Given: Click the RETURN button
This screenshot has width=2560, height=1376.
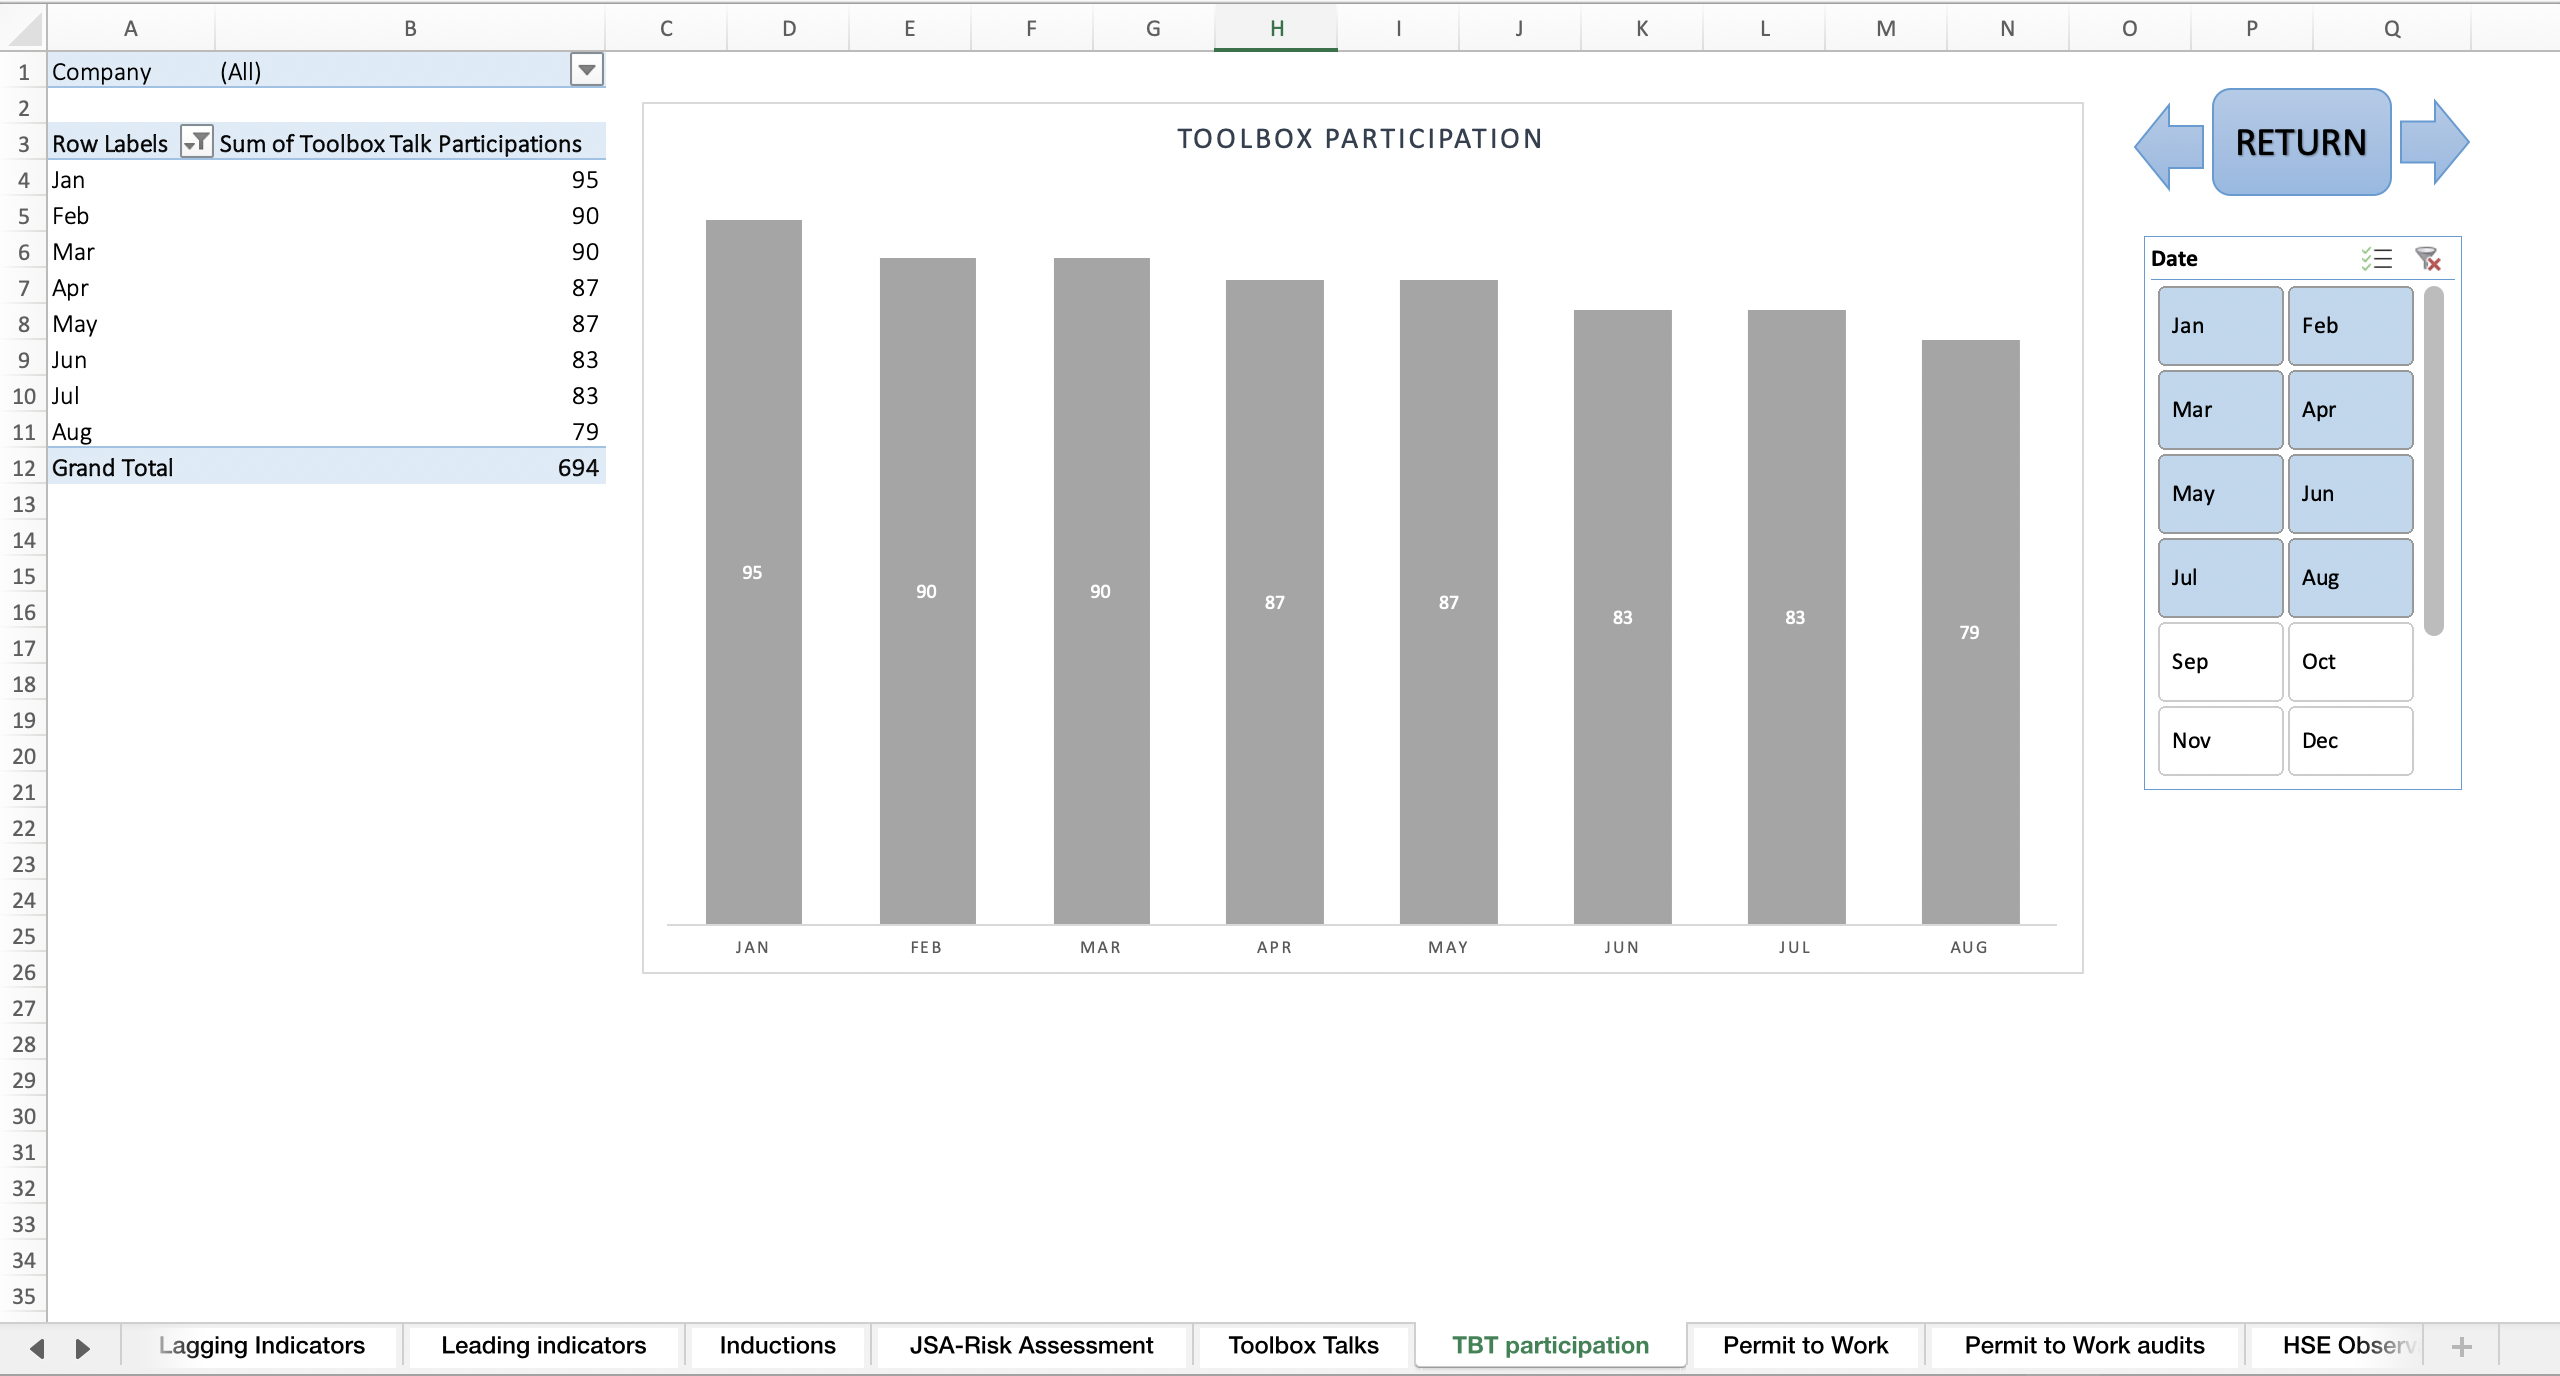Looking at the screenshot, I should pyautogui.click(x=2300, y=142).
